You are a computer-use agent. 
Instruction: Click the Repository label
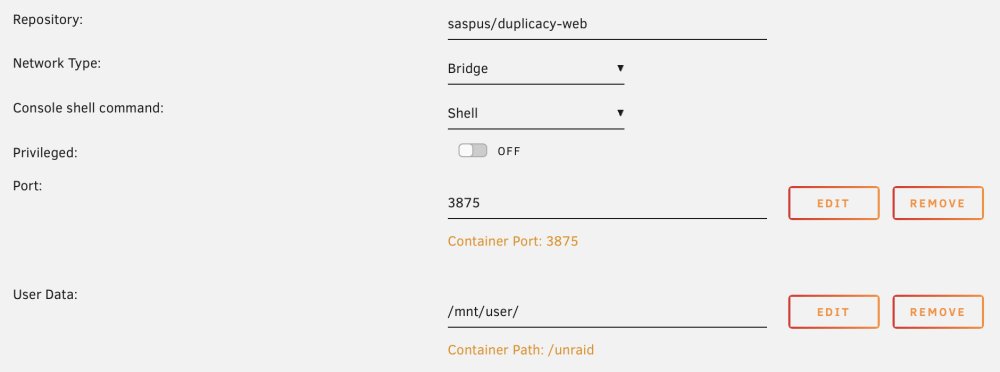click(x=48, y=20)
